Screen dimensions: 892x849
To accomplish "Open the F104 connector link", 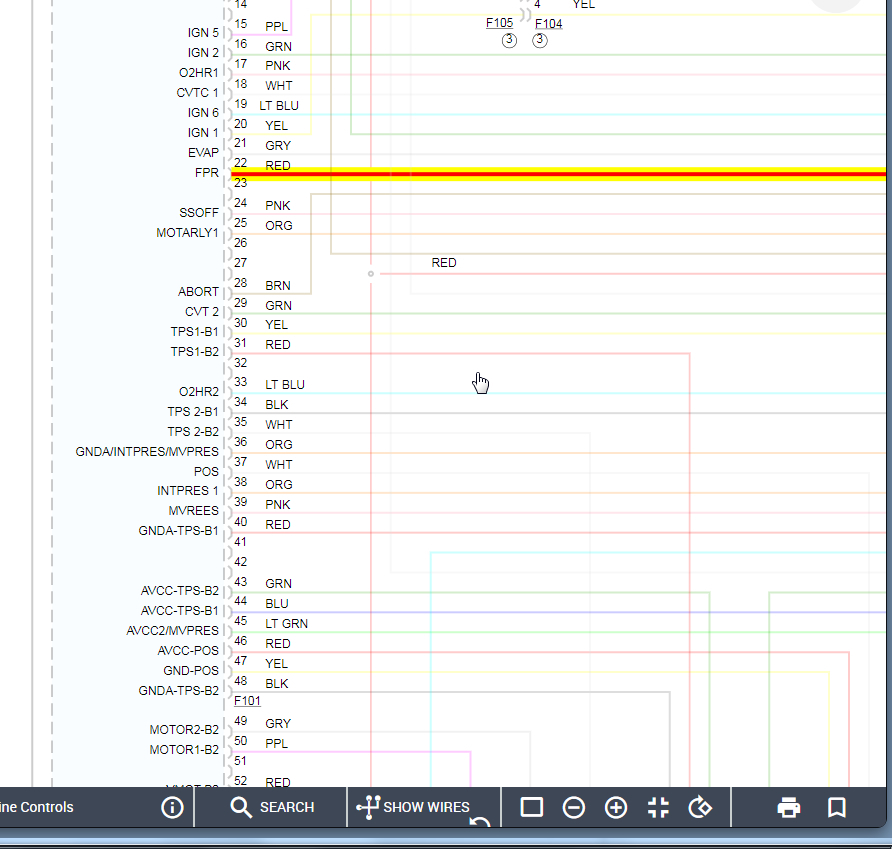I will (548, 23).
